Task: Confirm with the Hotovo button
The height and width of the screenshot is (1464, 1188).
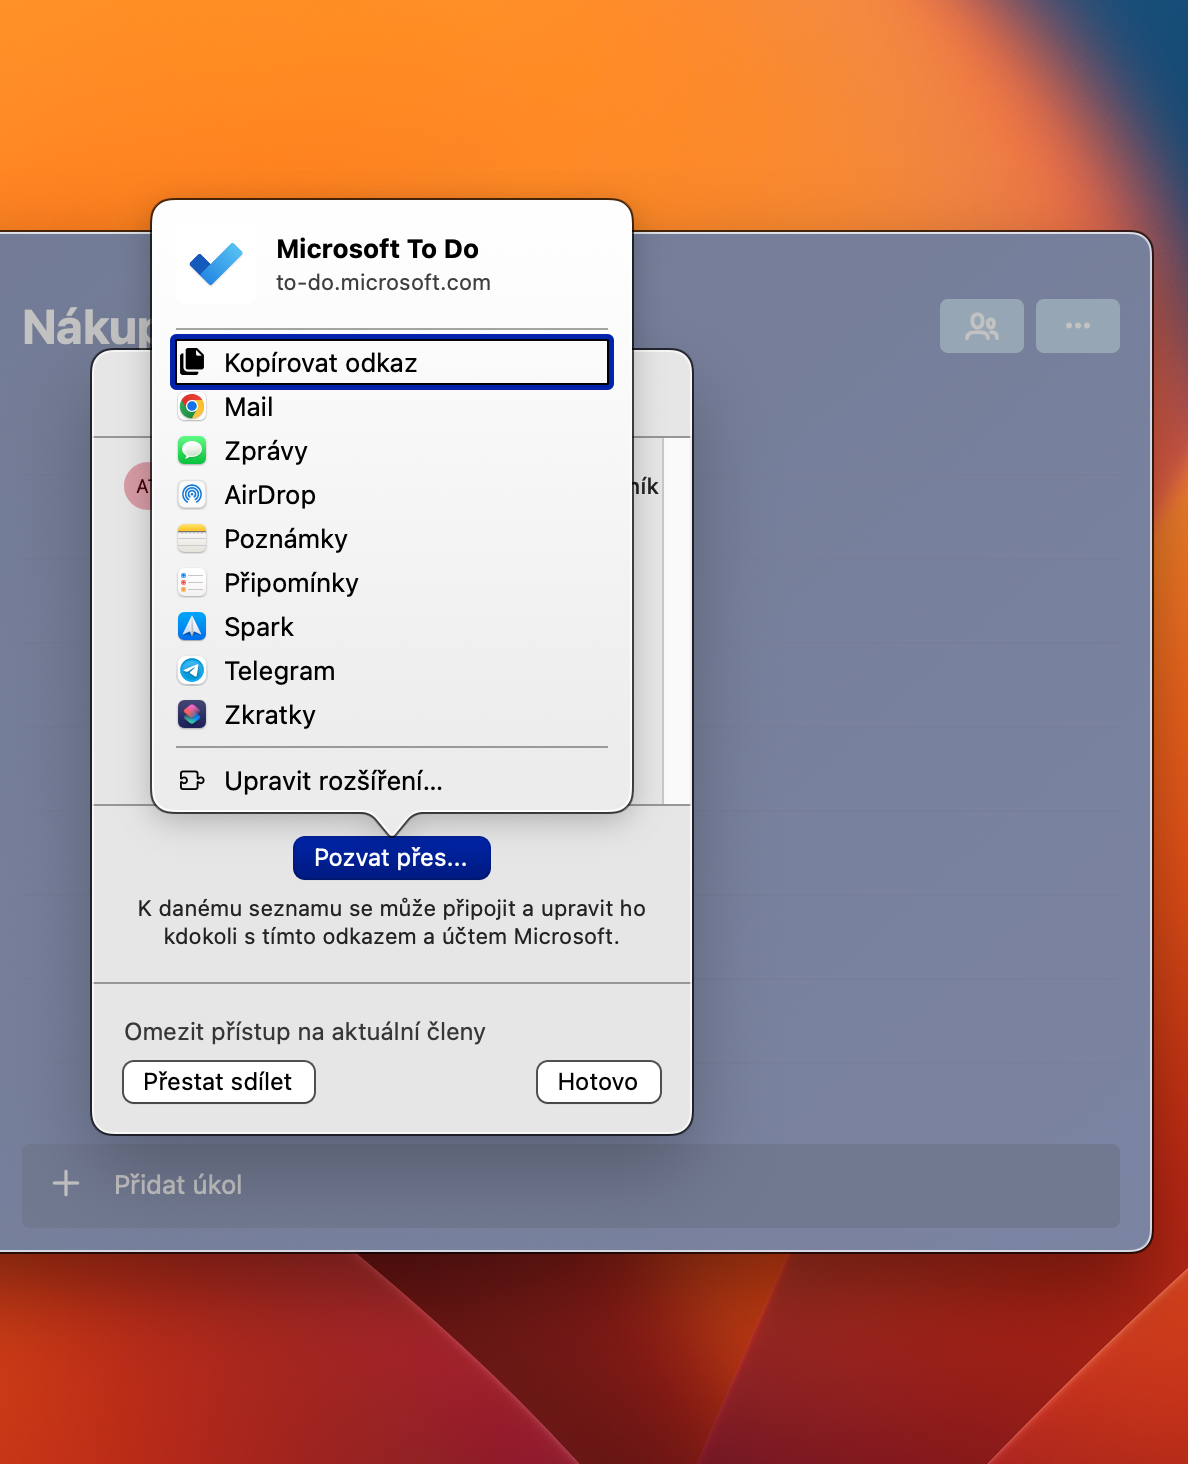Action: [x=599, y=1082]
